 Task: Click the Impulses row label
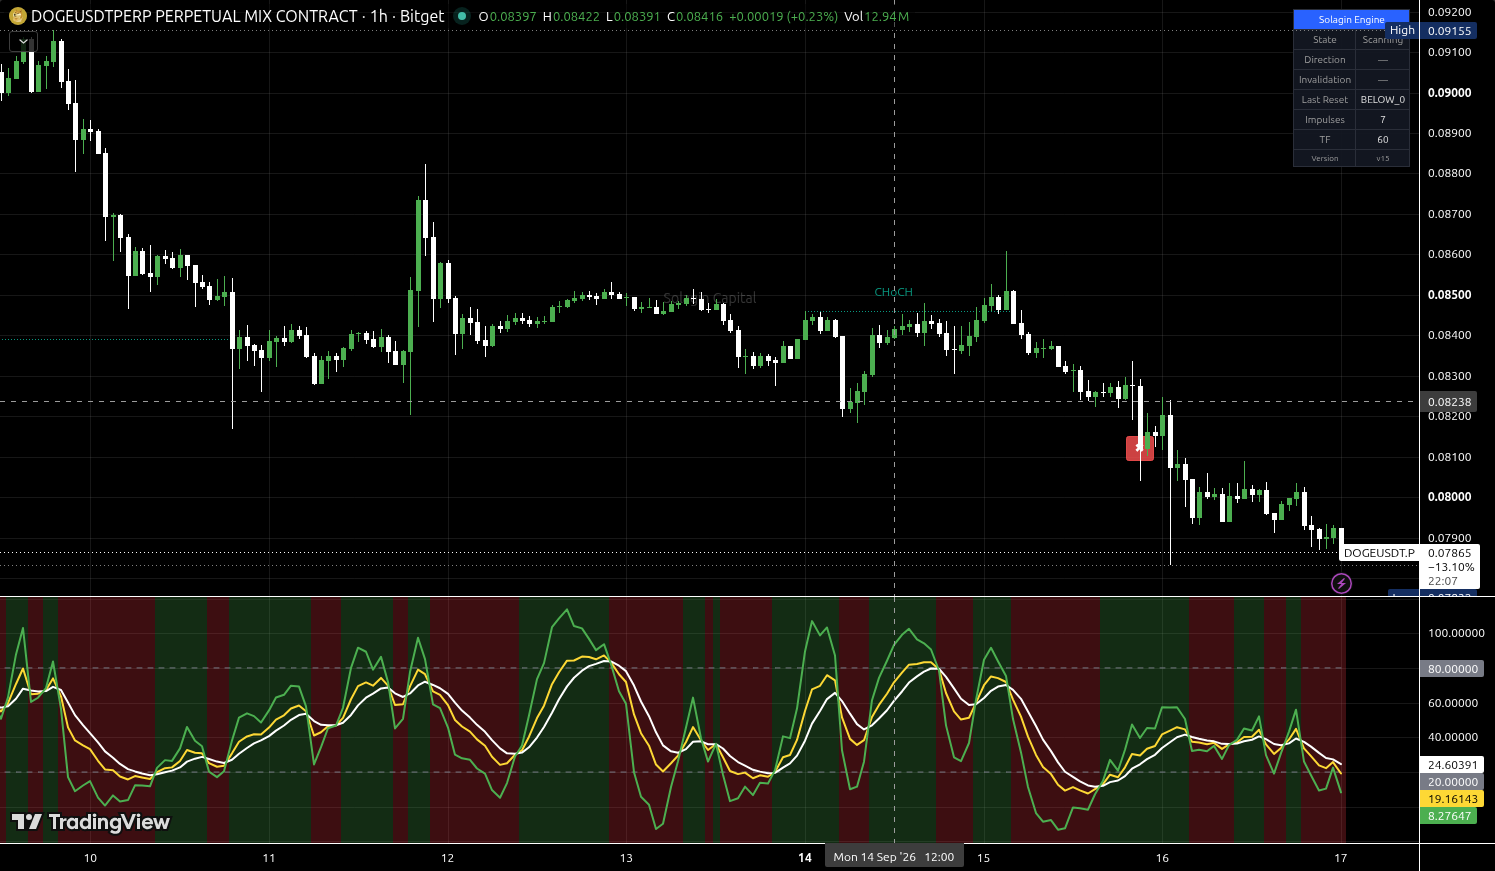click(1325, 120)
